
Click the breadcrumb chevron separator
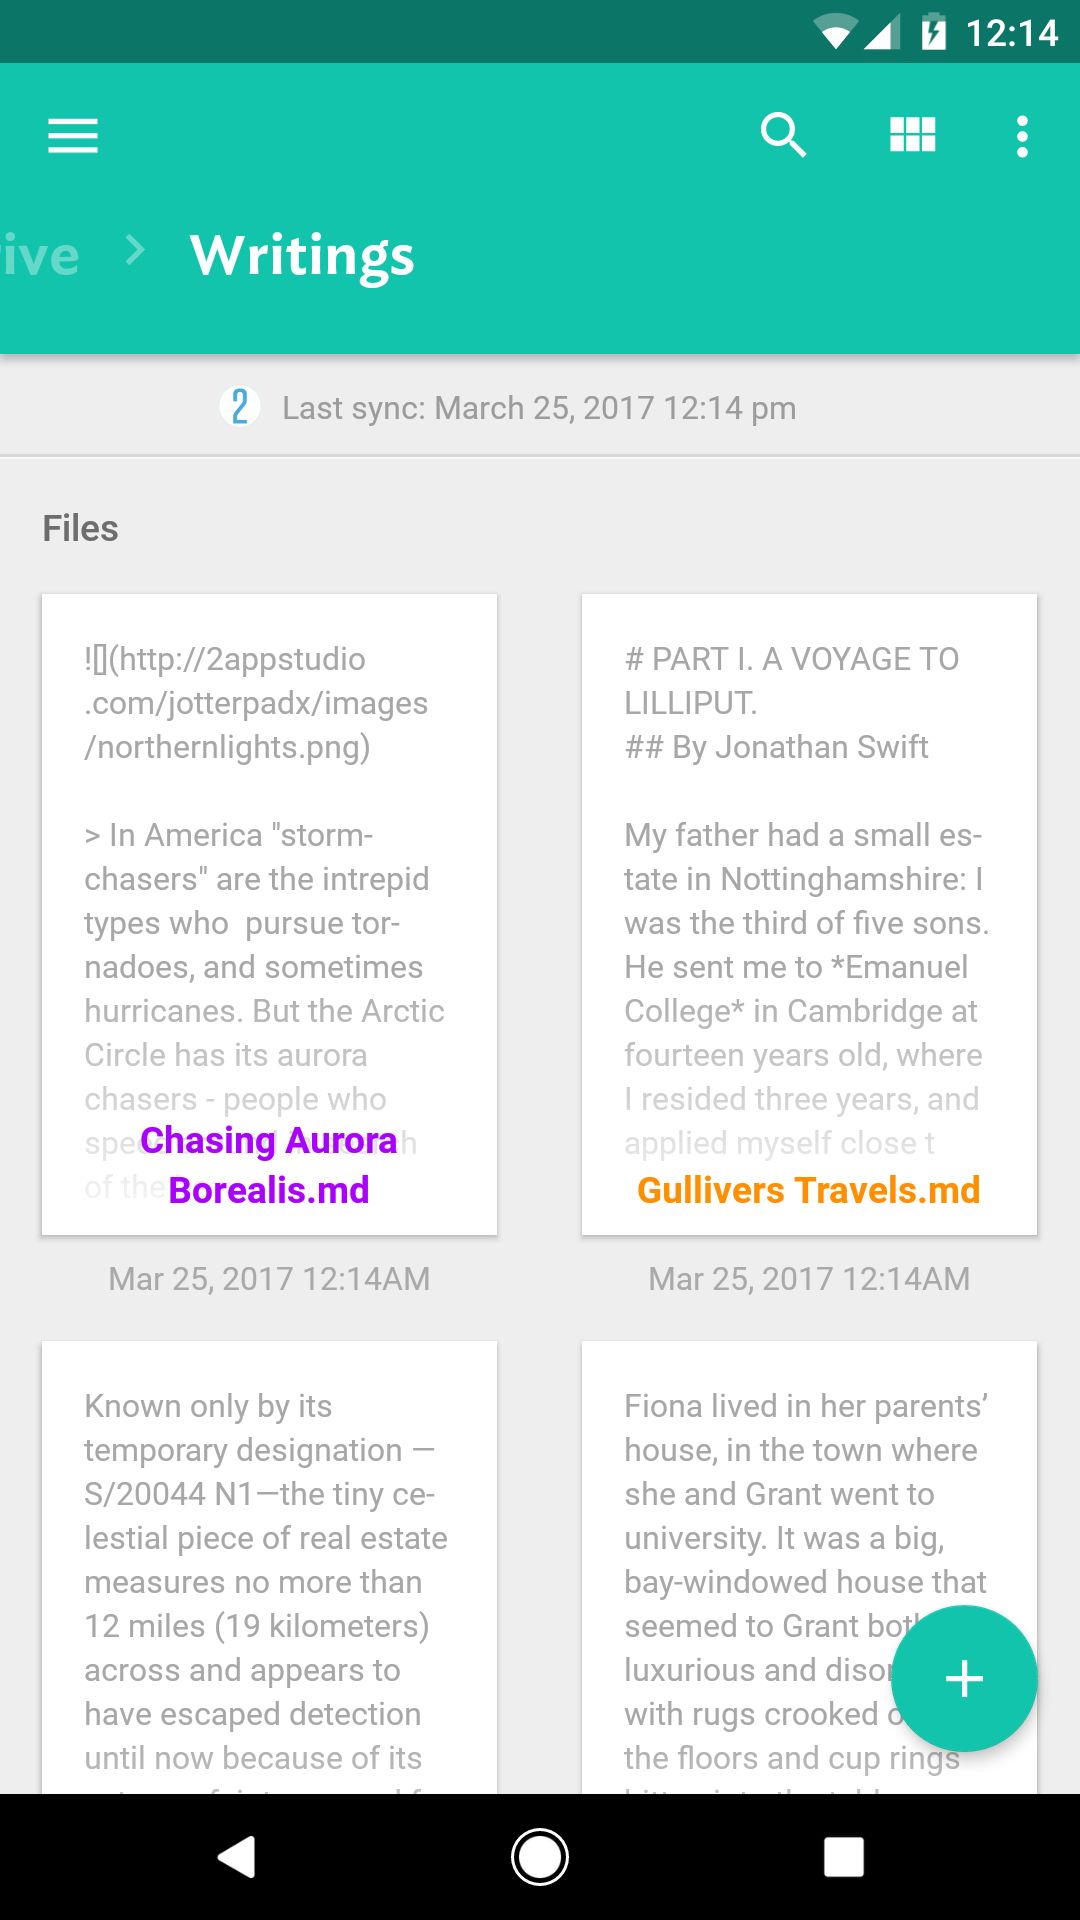135,250
